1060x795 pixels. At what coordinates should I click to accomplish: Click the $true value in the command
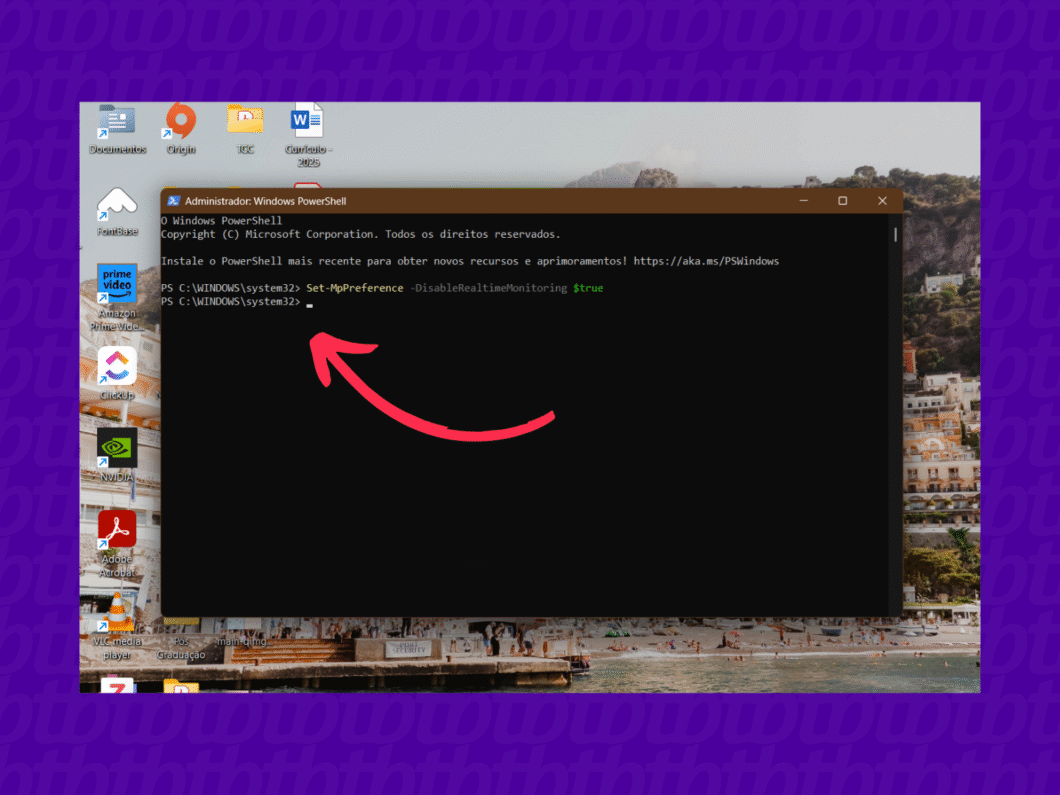click(587, 288)
